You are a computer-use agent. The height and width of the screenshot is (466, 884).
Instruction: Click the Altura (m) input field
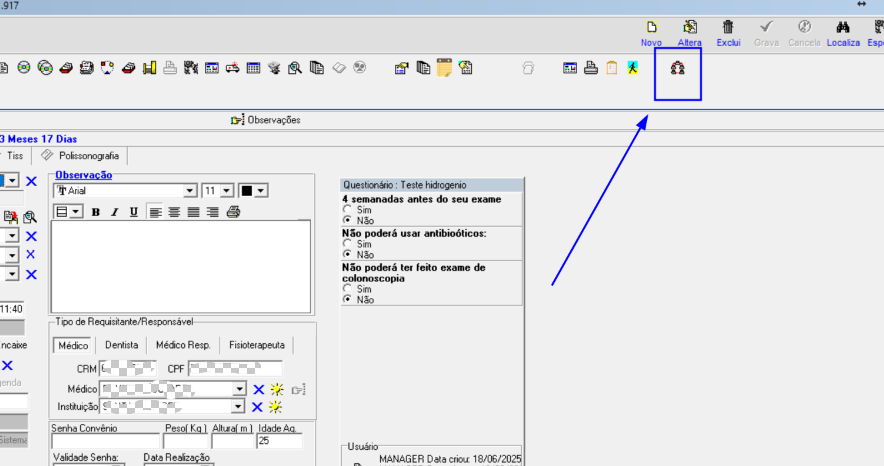pos(233,441)
